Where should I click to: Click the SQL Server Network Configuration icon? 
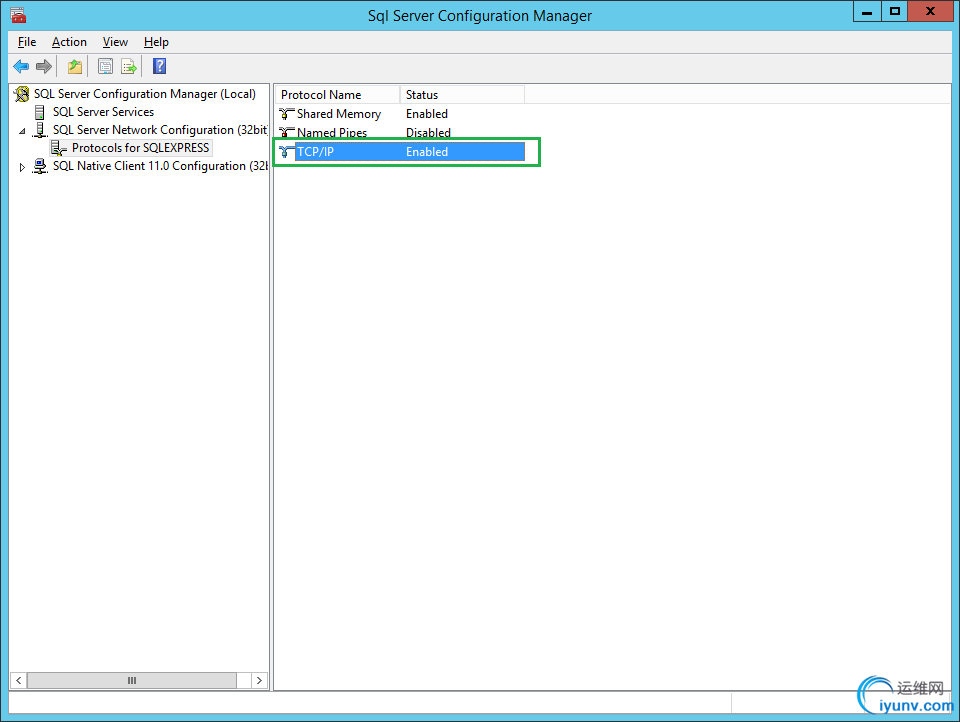[x=40, y=130]
